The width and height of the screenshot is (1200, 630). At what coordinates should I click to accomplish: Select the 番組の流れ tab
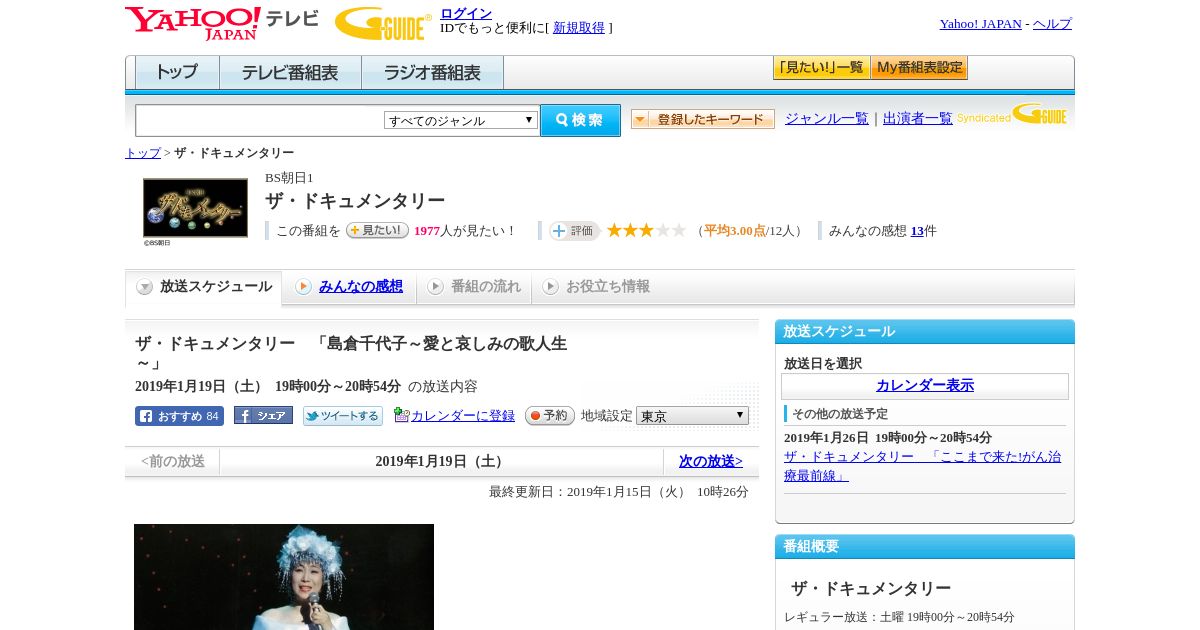[x=474, y=287]
